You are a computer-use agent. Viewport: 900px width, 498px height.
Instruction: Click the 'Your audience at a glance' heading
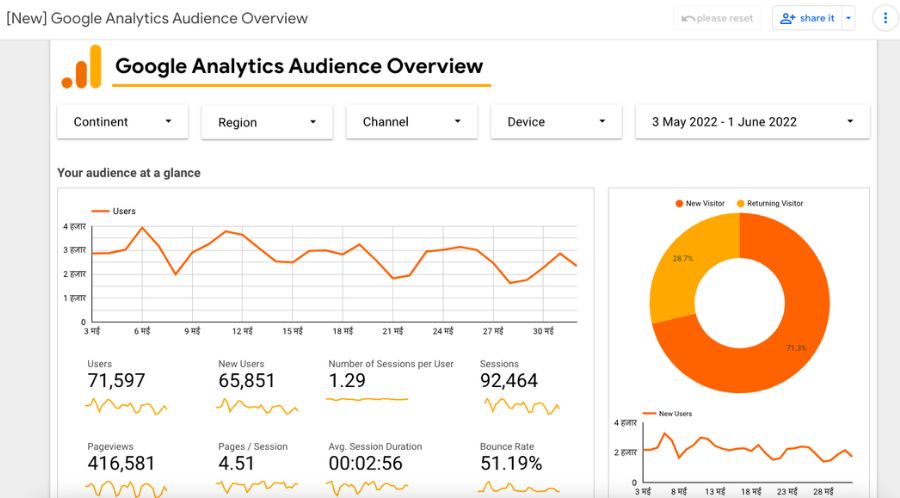click(129, 173)
